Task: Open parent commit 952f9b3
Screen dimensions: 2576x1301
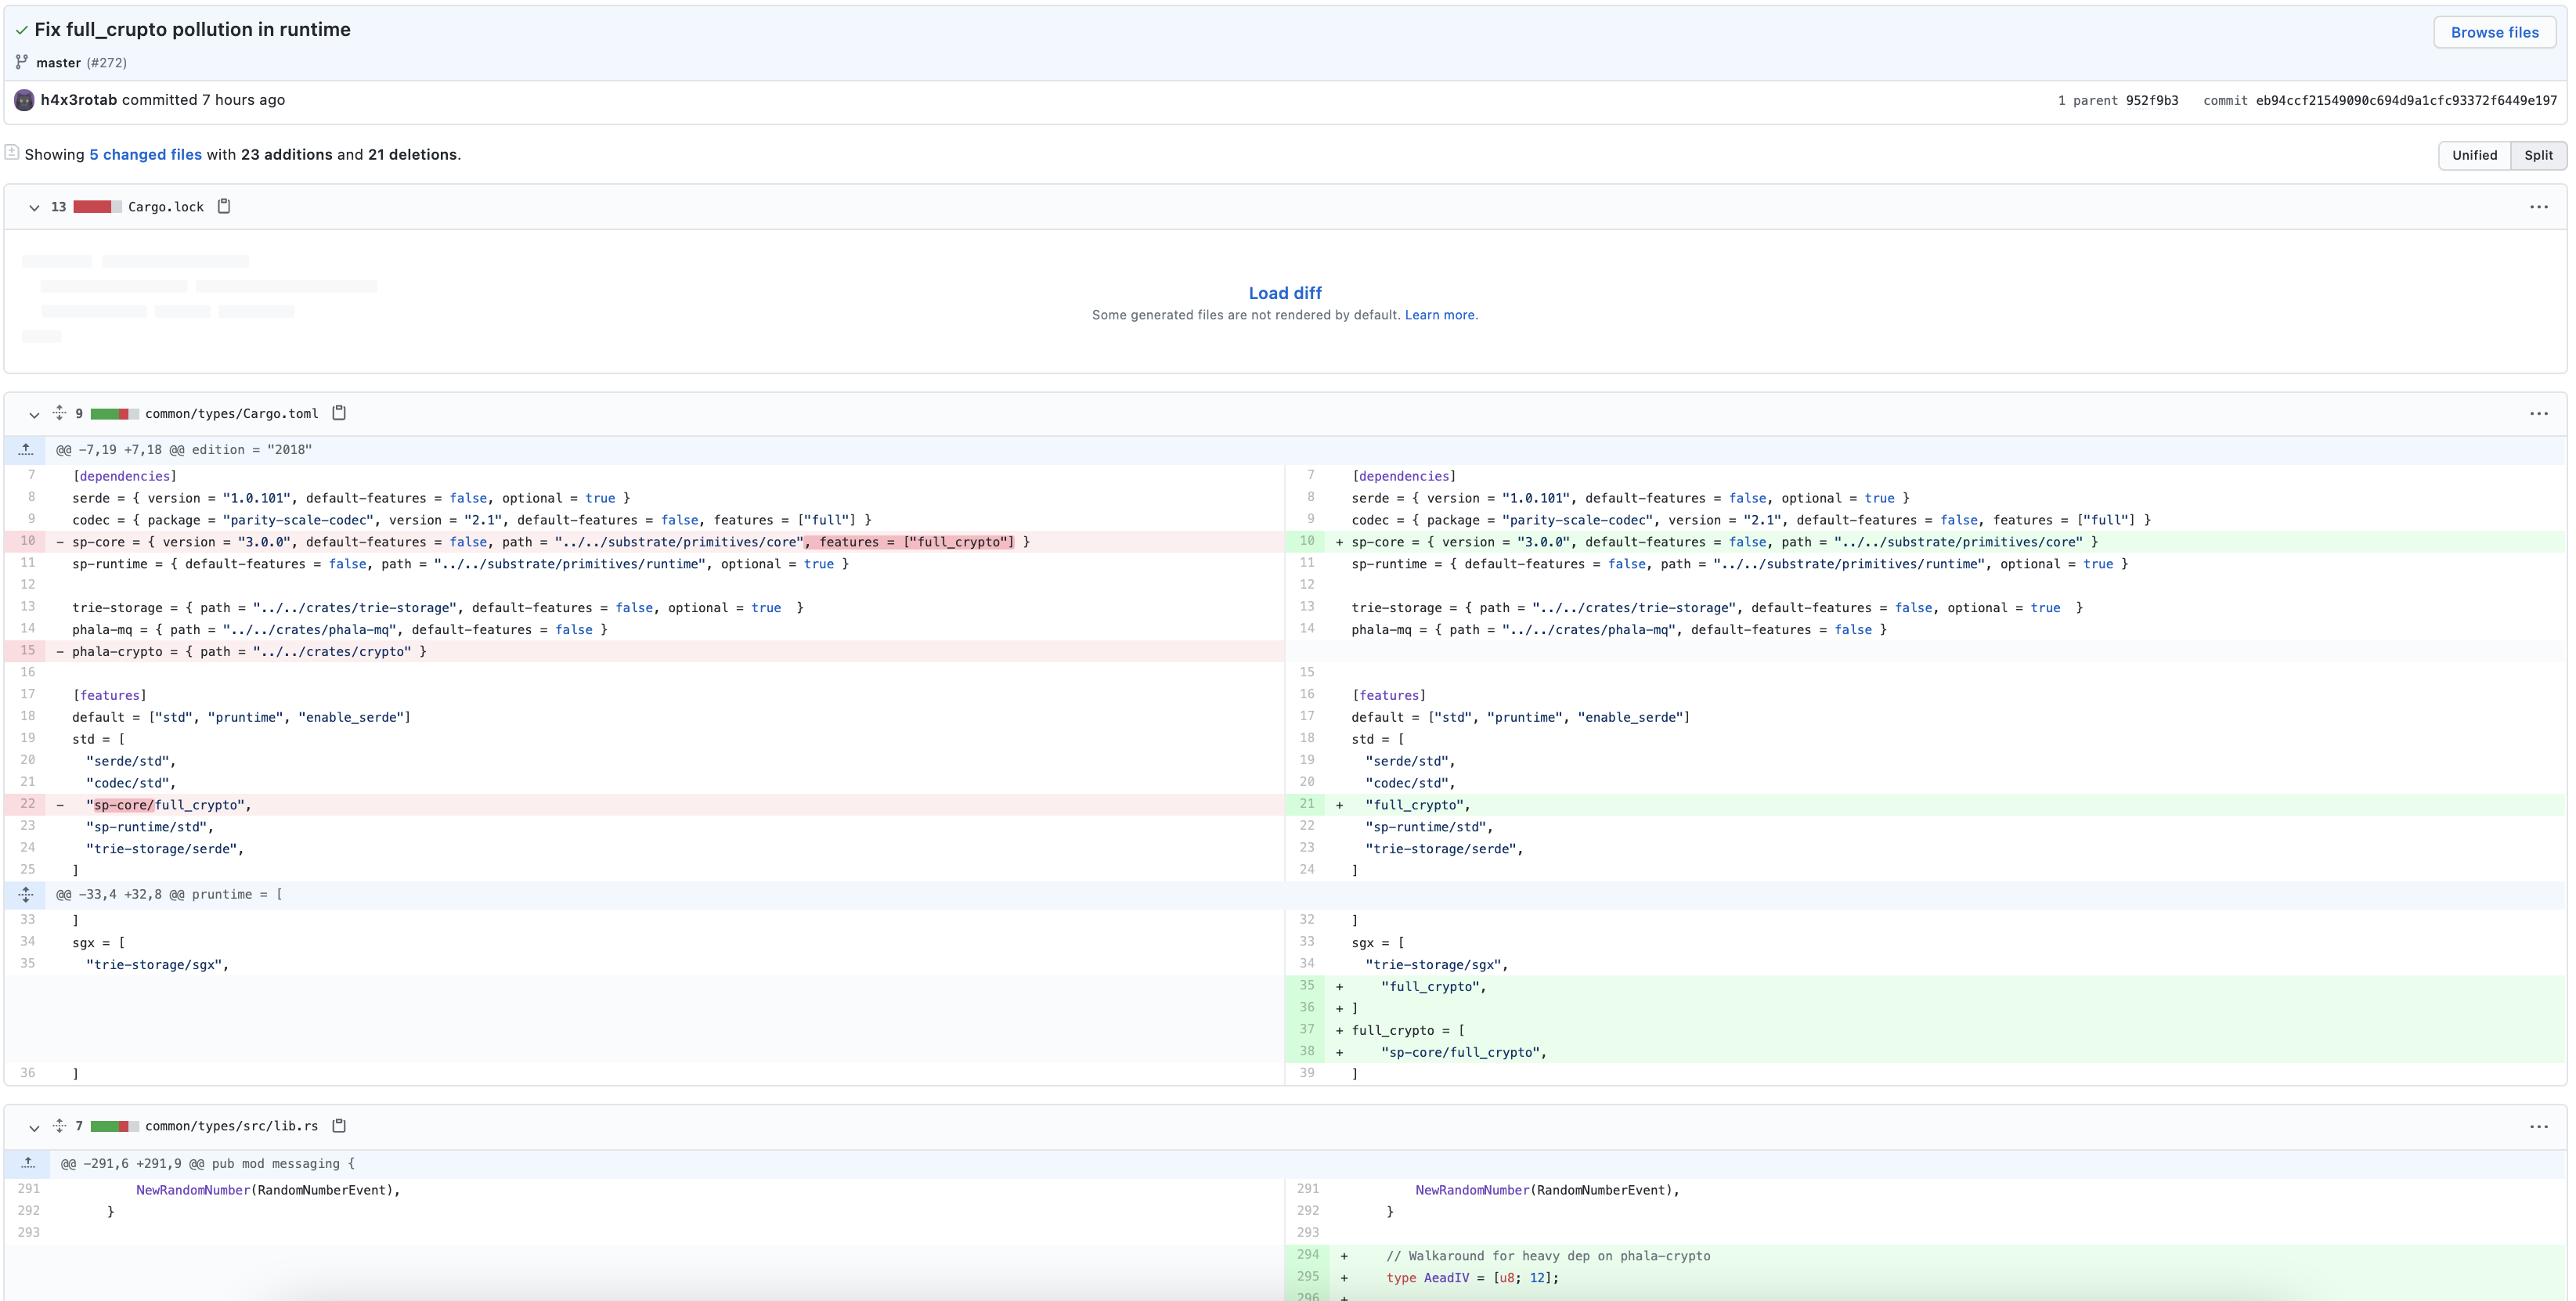Action: point(2151,100)
